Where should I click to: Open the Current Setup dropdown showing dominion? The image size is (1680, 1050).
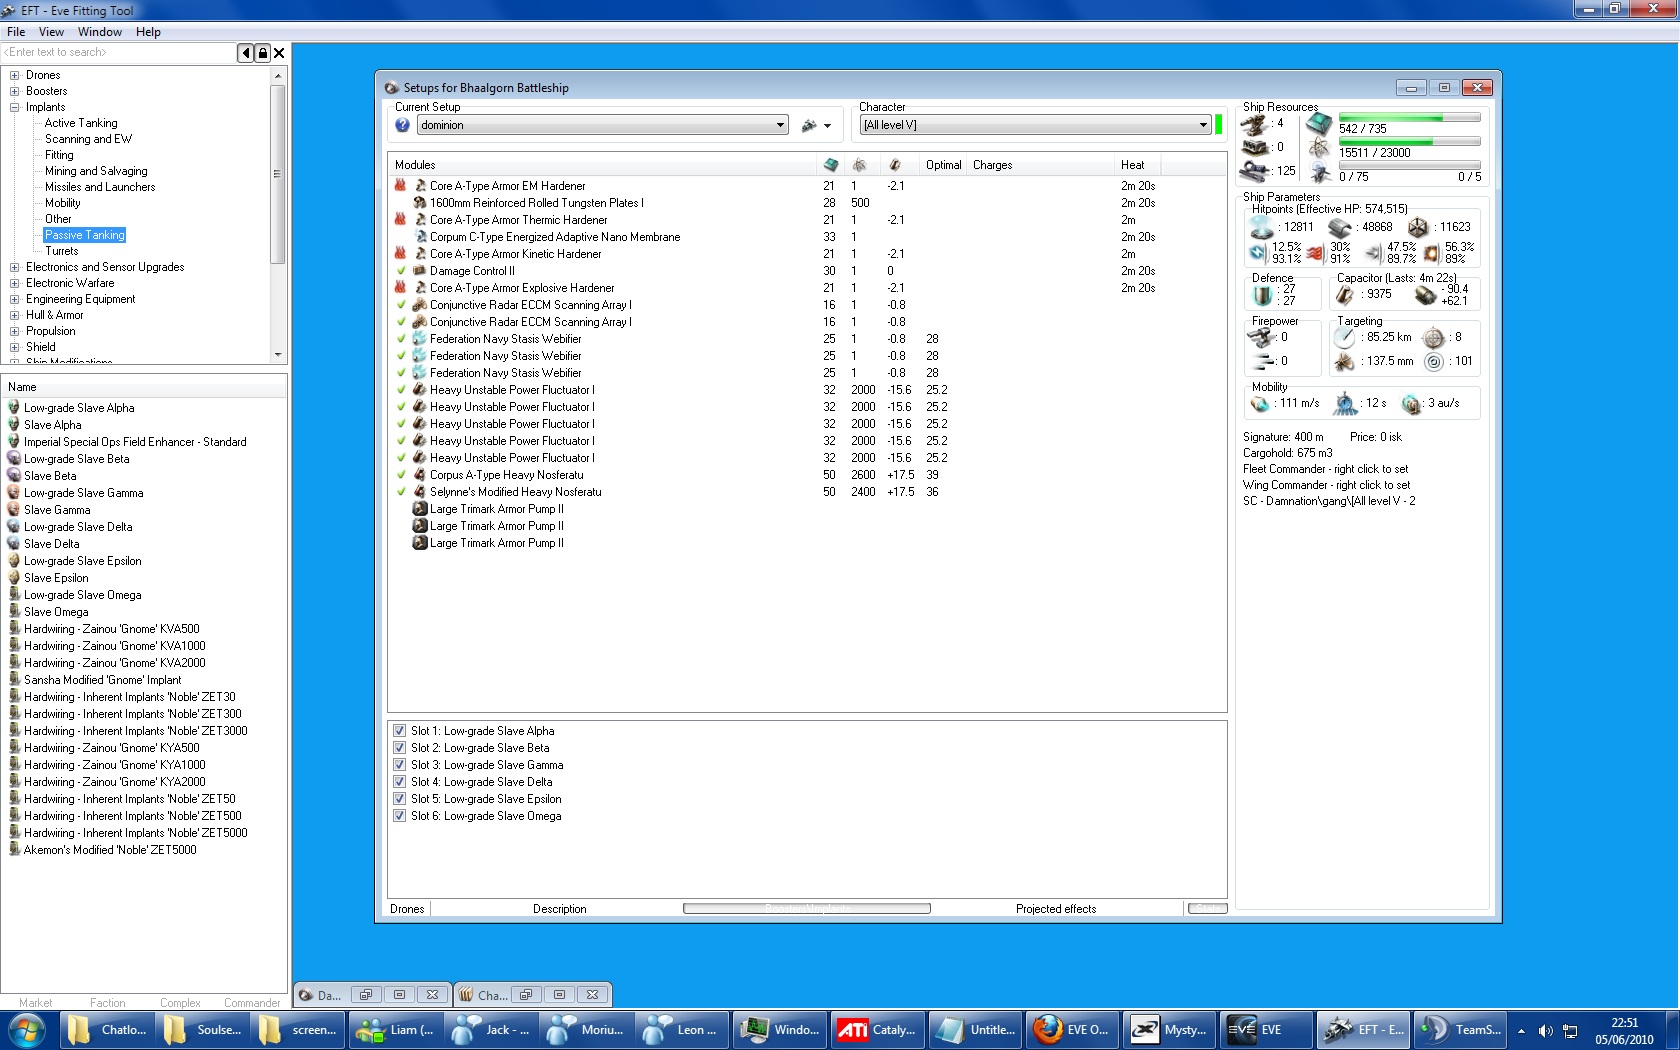coord(603,125)
